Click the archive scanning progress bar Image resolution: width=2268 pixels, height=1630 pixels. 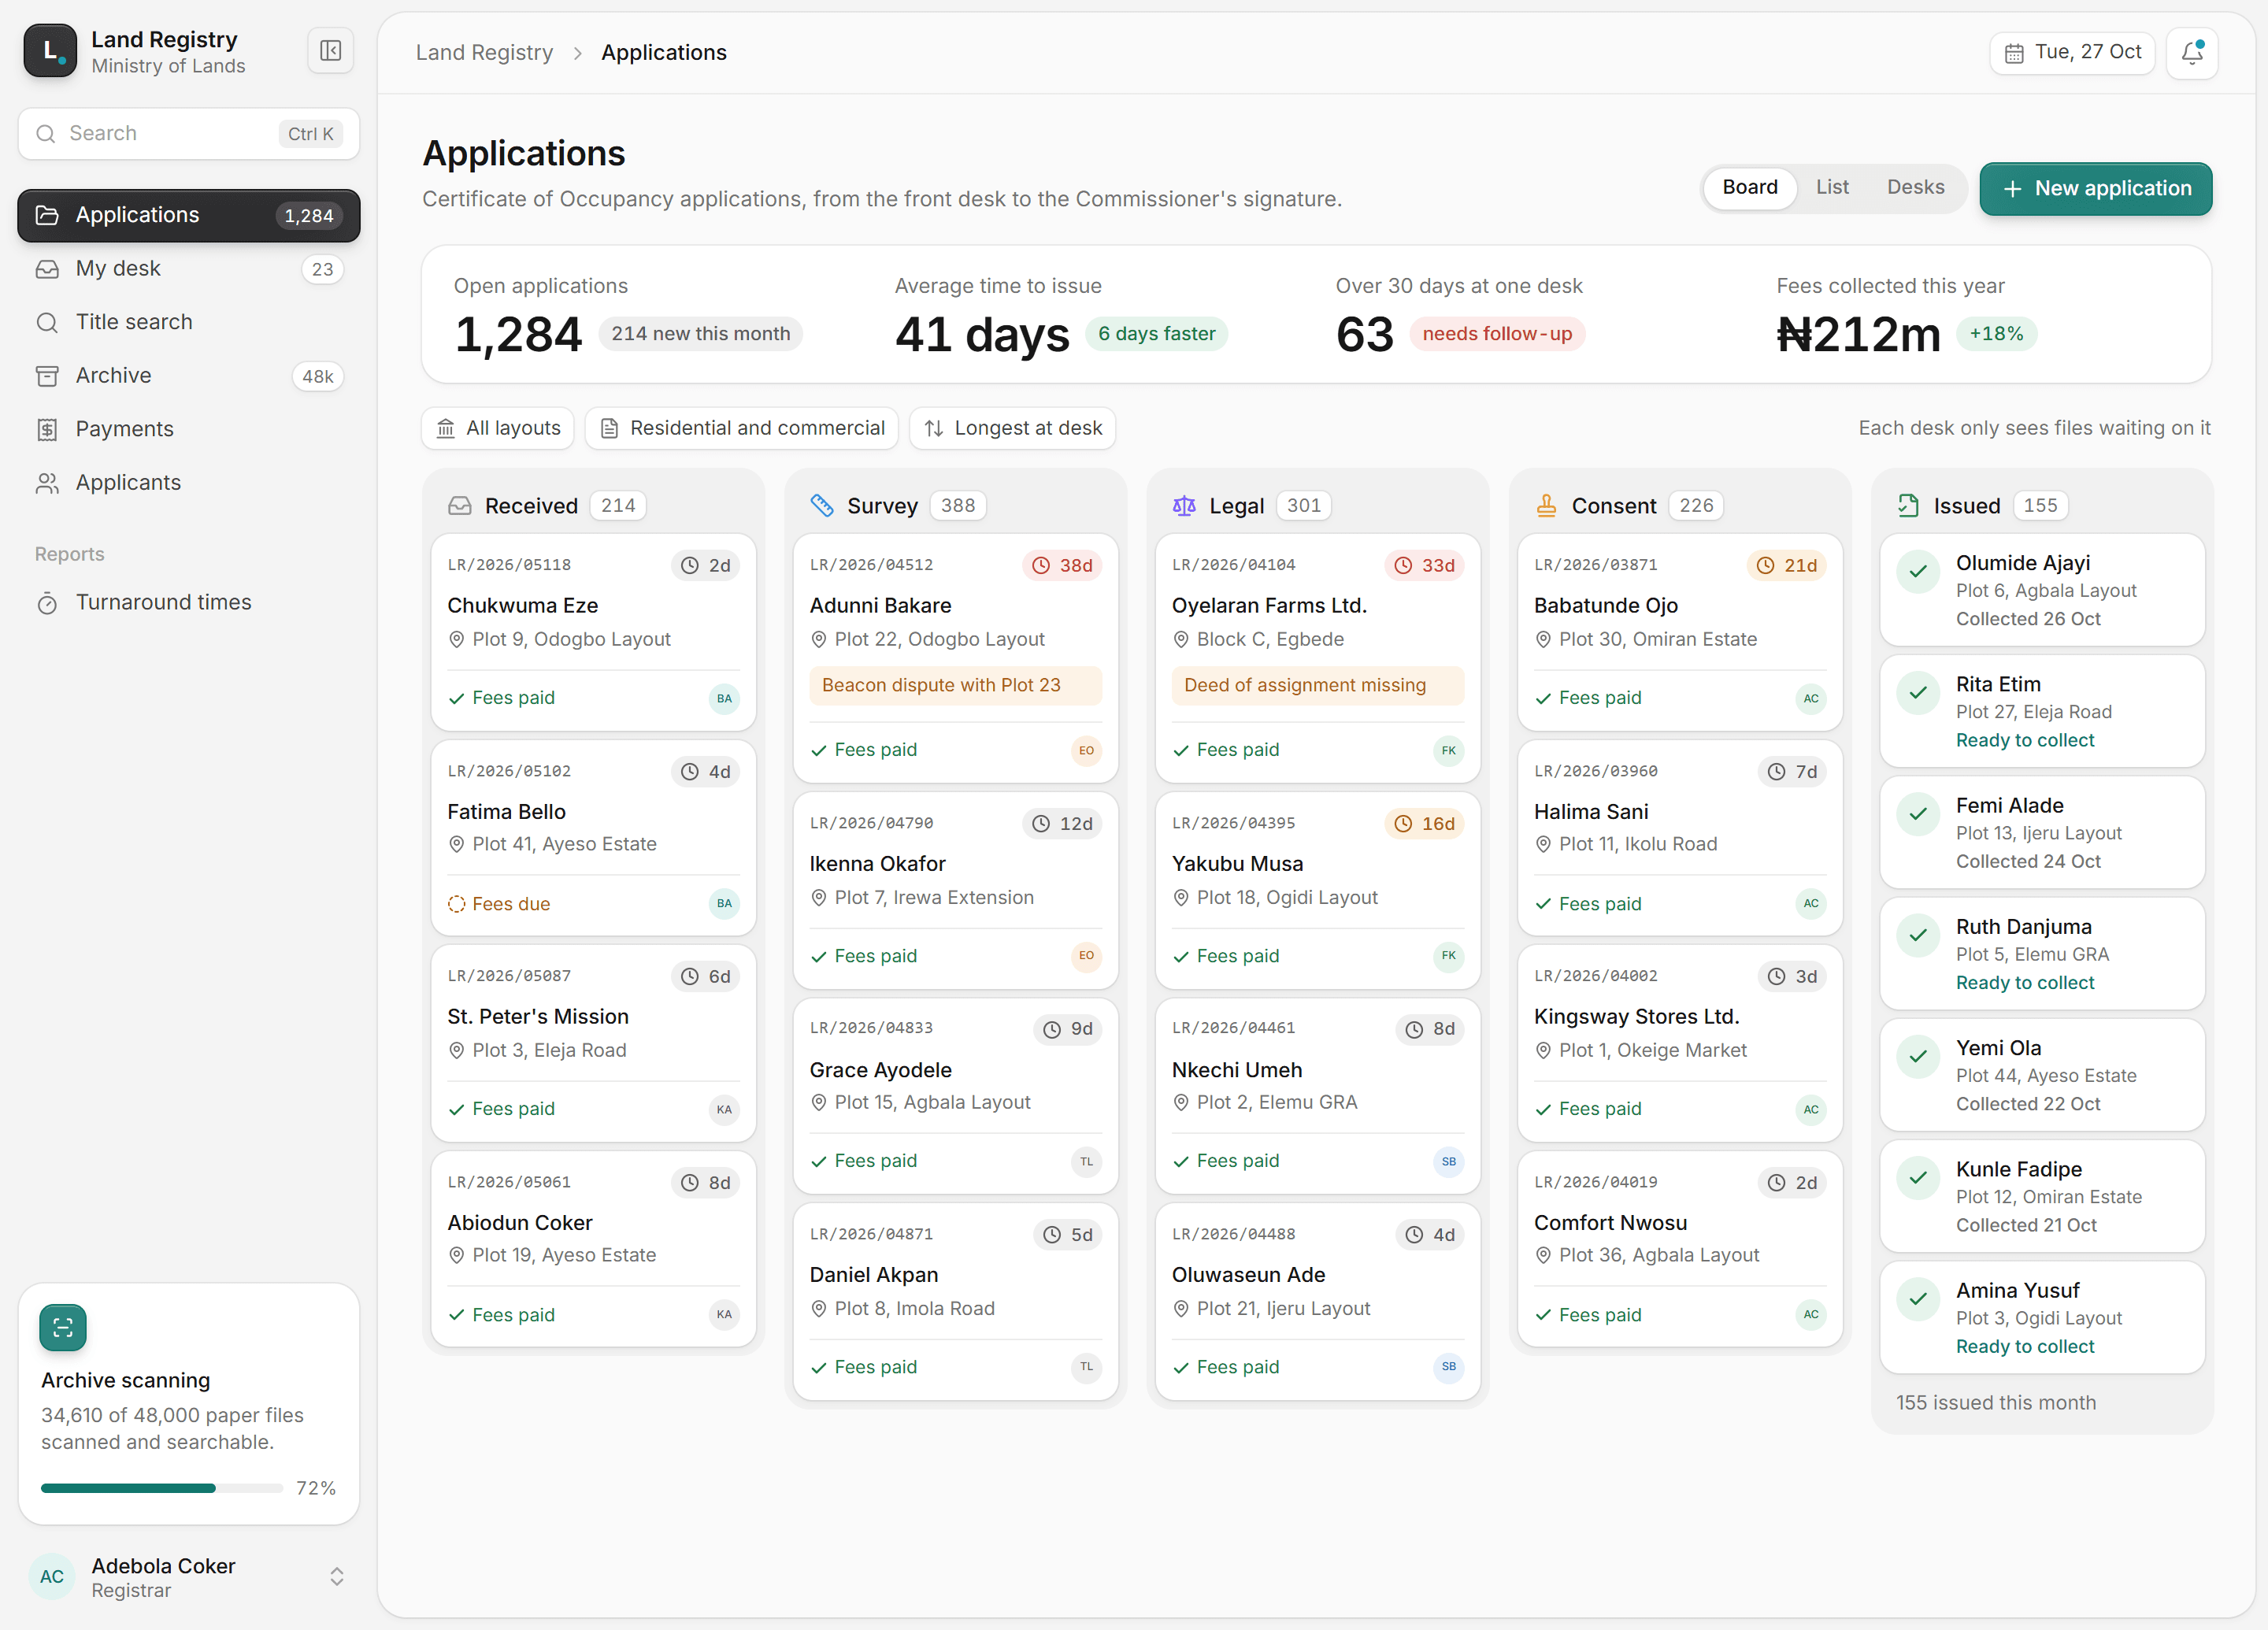[x=162, y=1488]
